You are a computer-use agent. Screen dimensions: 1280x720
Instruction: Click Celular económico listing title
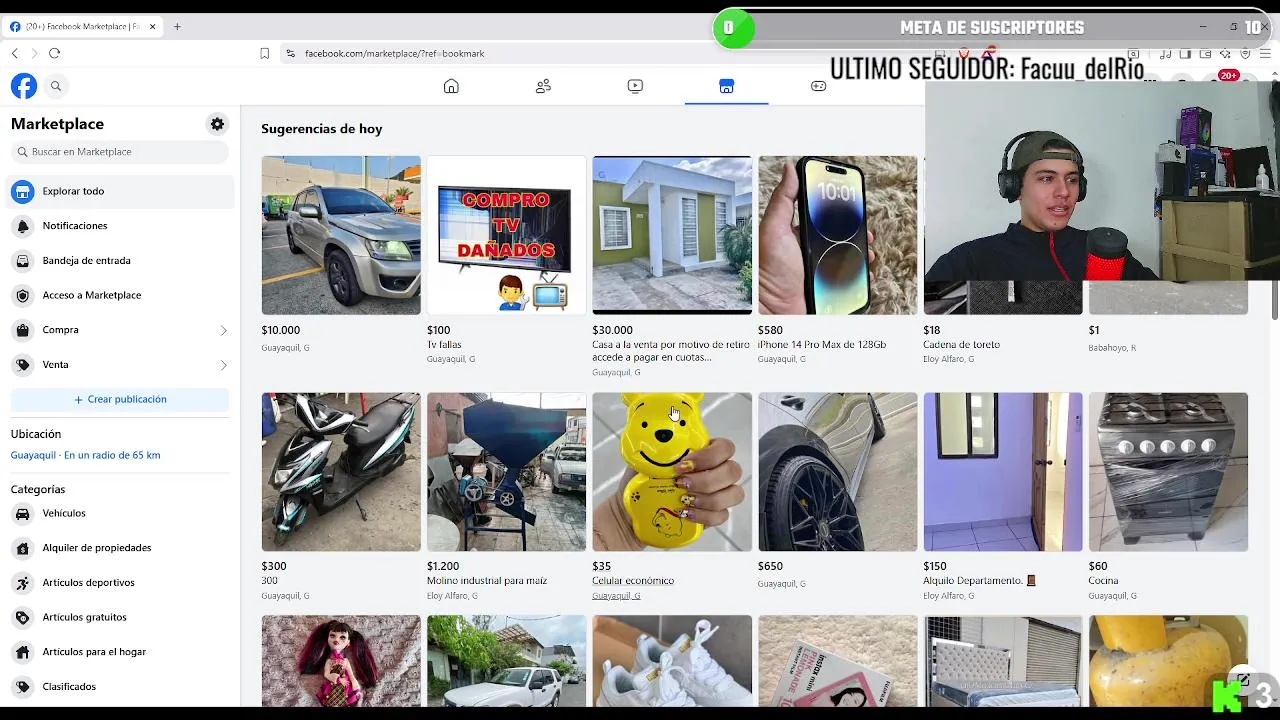click(633, 581)
